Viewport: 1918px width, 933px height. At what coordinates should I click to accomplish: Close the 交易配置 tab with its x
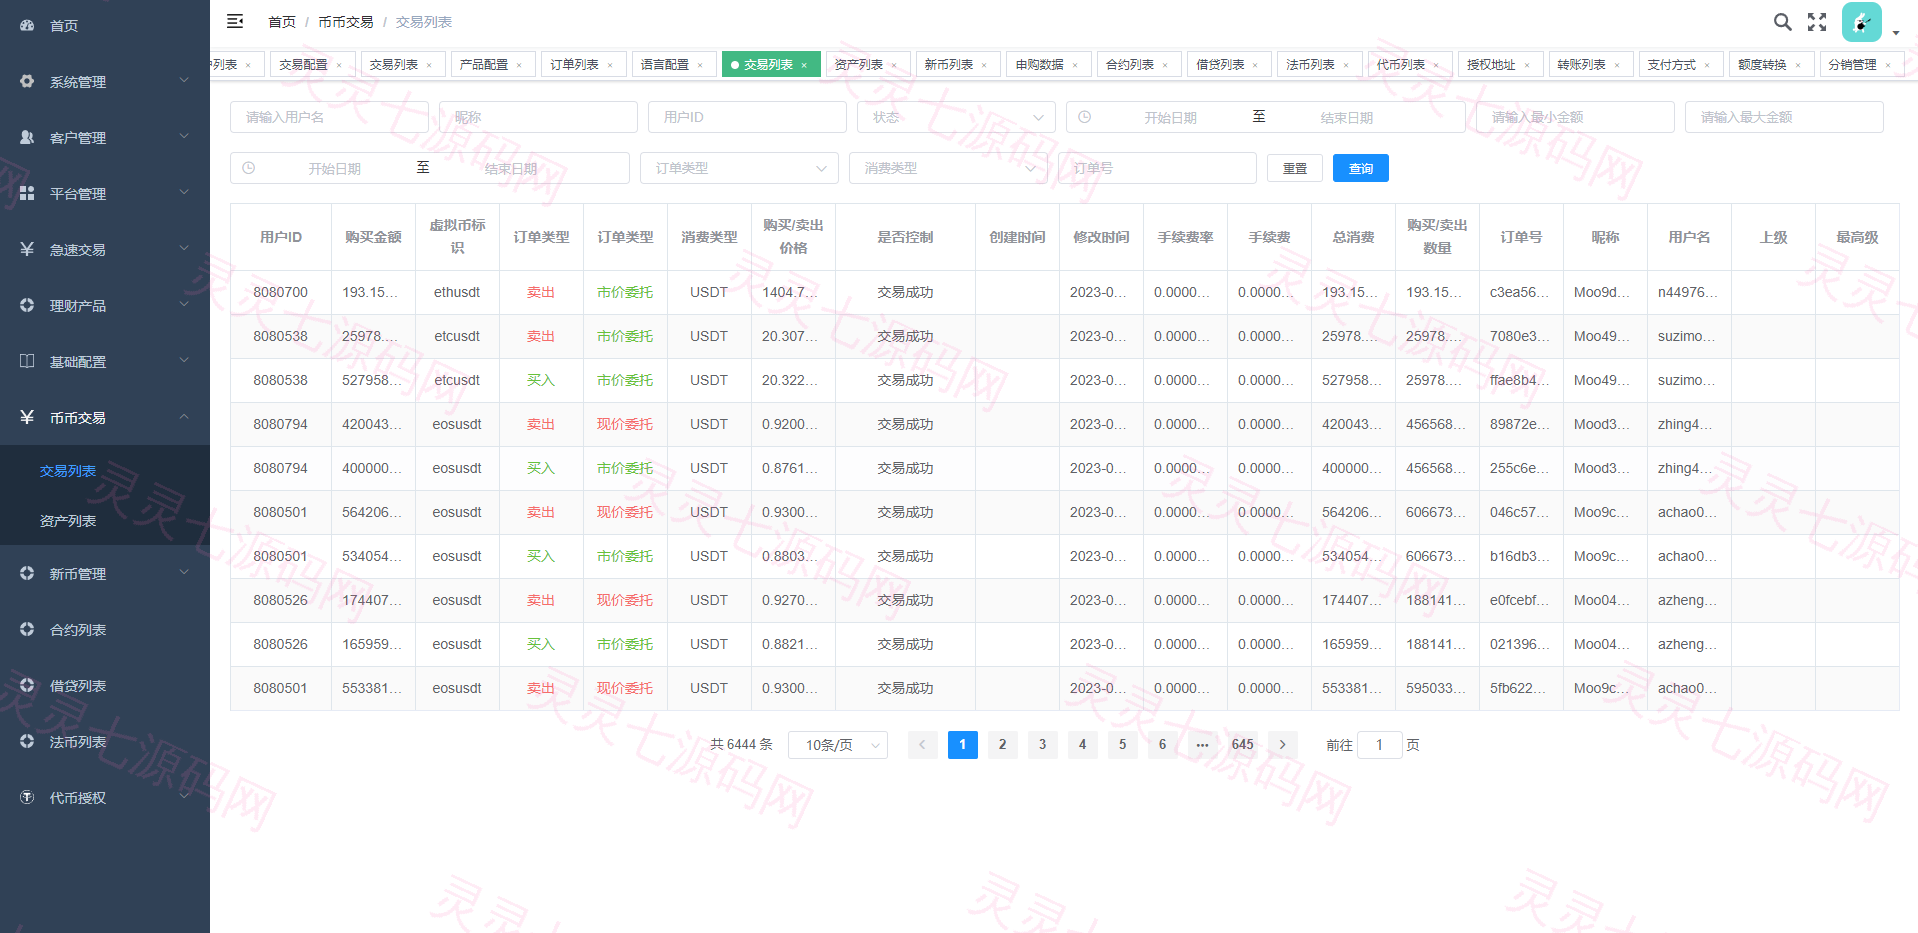tap(339, 65)
